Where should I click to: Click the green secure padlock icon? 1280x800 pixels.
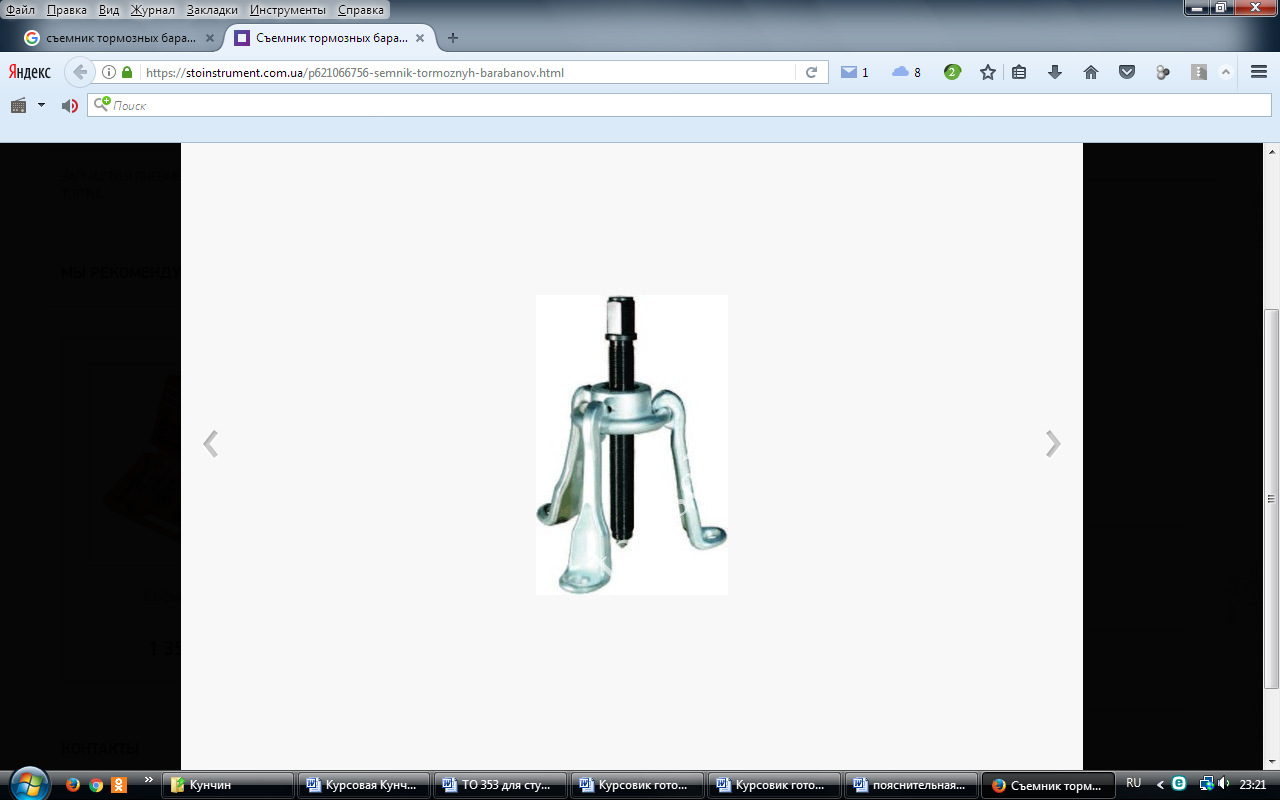click(127, 72)
